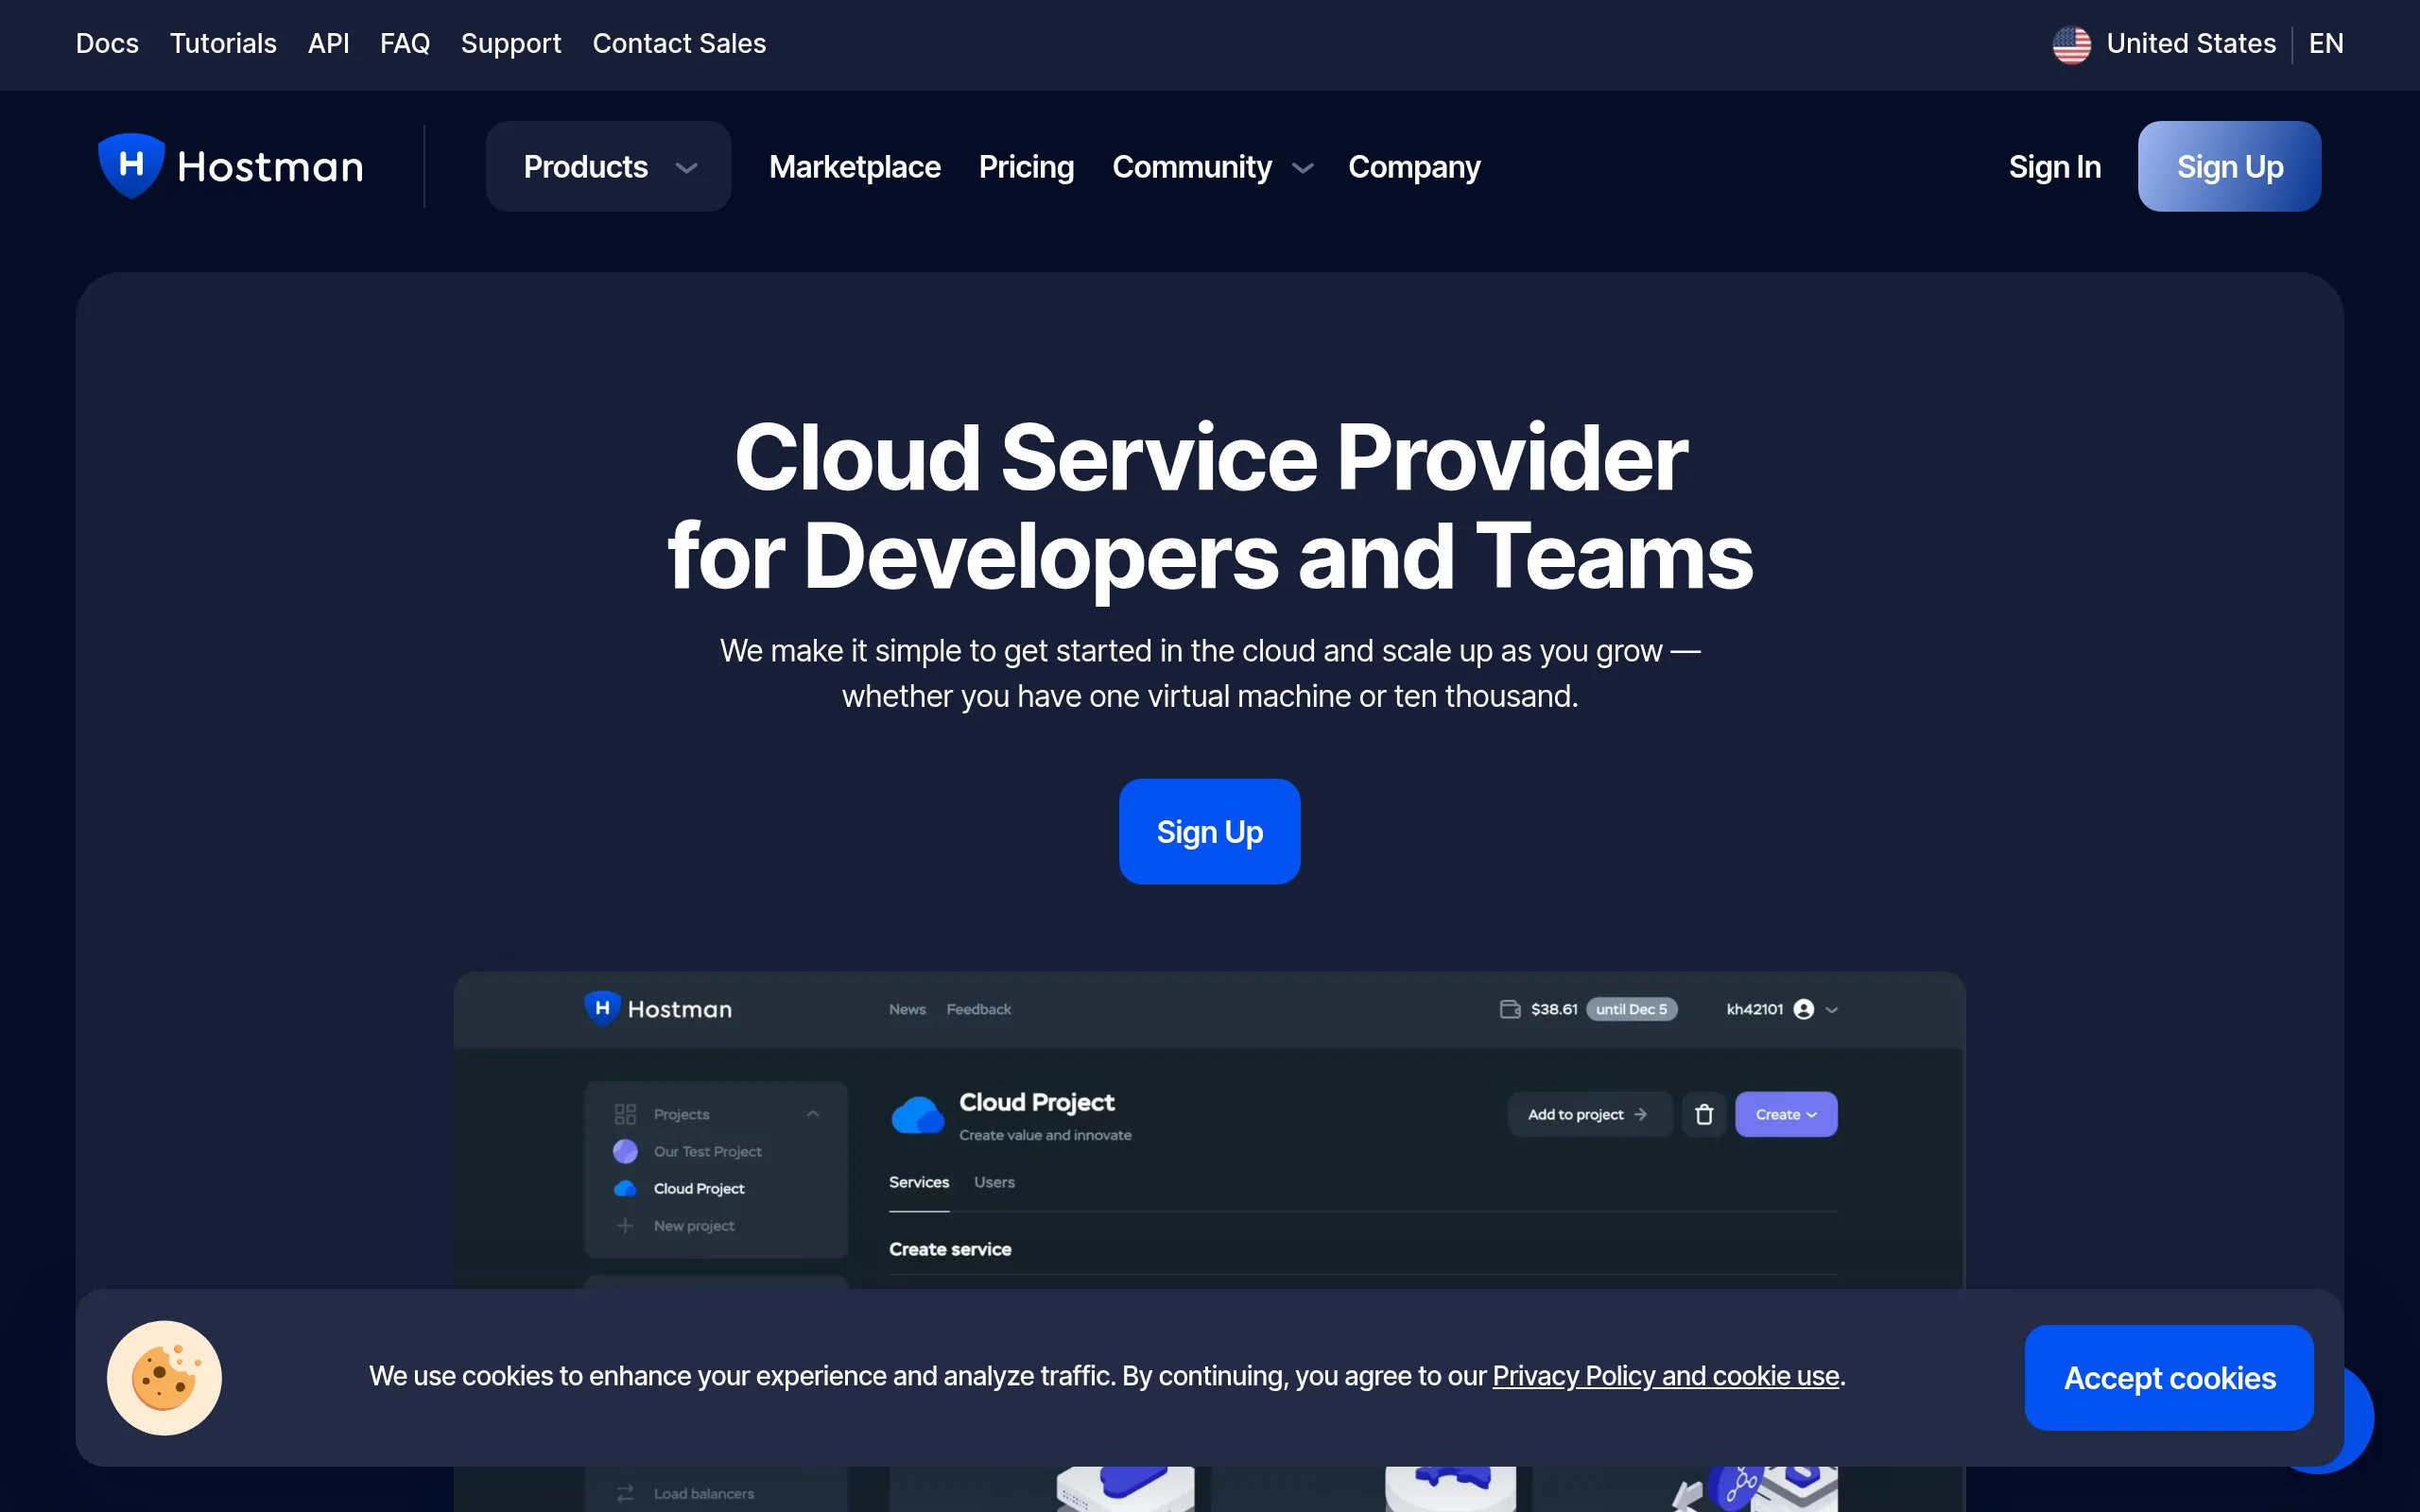Click the Sign Up button in the header
Screen dimensions: 2420x1512
click(2229, 166)
